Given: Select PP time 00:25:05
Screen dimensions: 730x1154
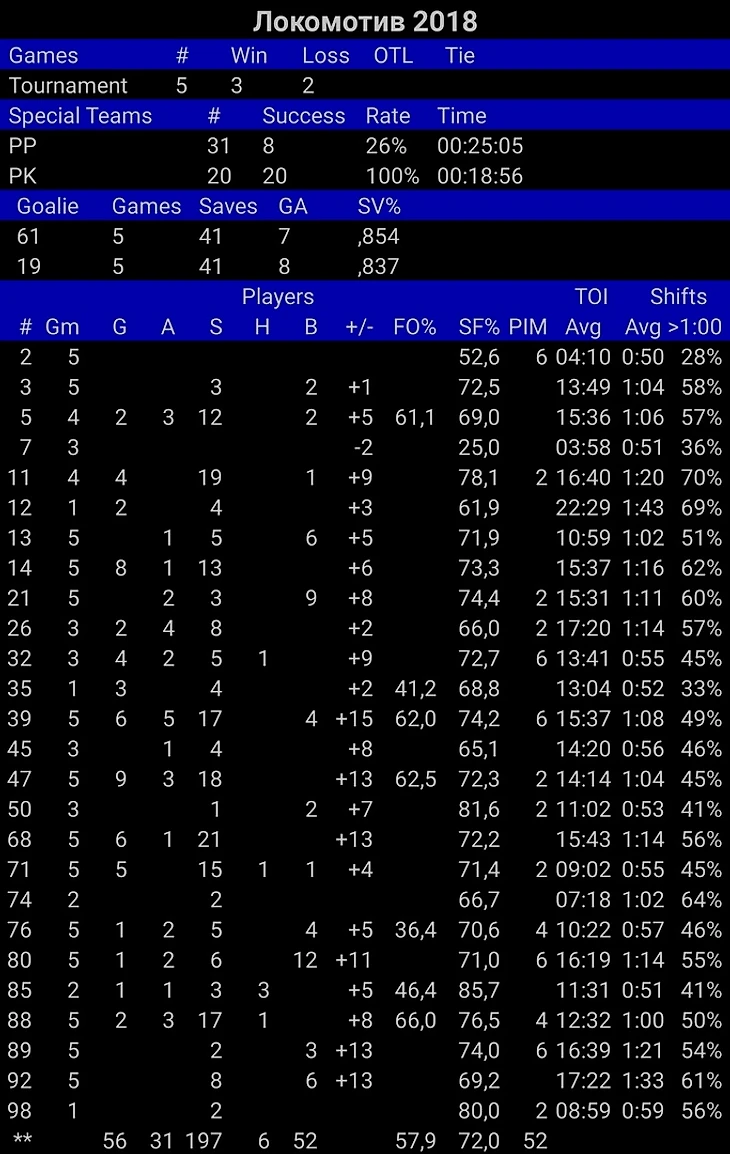Looking at the screenshot, I should click(x=480, y=146).
